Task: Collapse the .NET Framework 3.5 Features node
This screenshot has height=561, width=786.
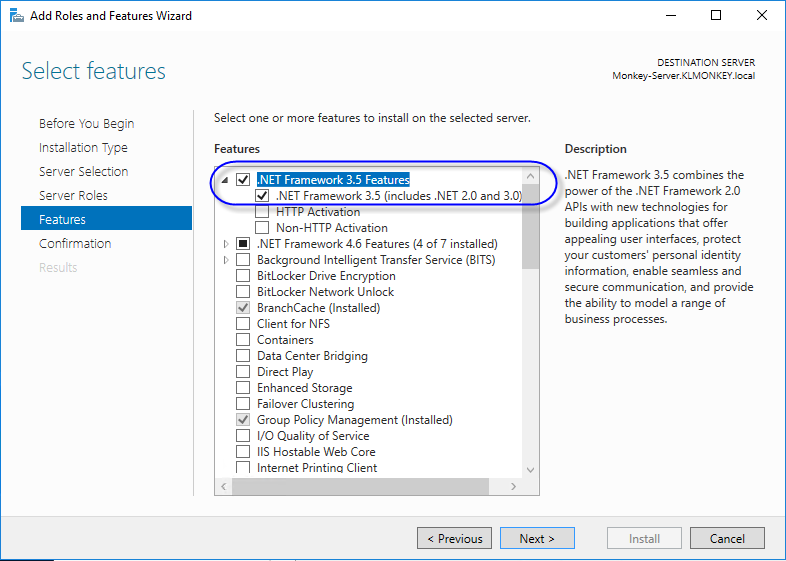Action: tap(225, 180)
